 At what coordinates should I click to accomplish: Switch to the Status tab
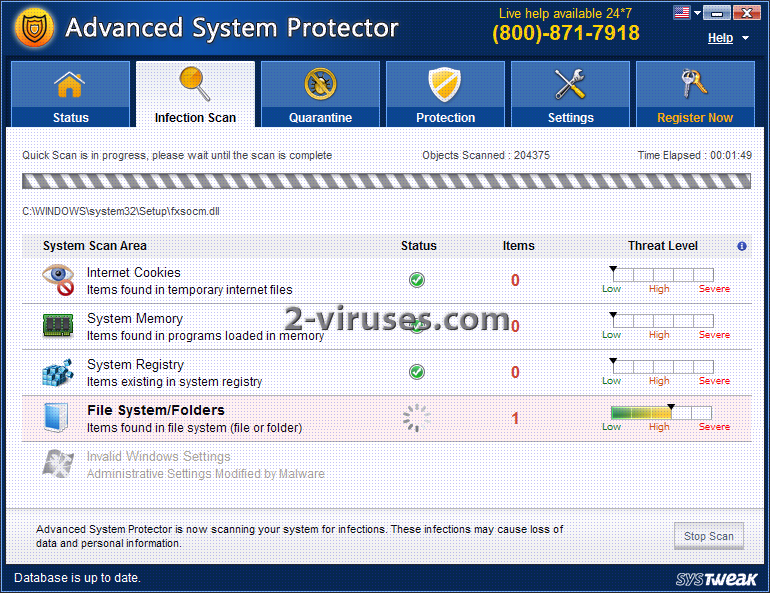coord(70,94)
